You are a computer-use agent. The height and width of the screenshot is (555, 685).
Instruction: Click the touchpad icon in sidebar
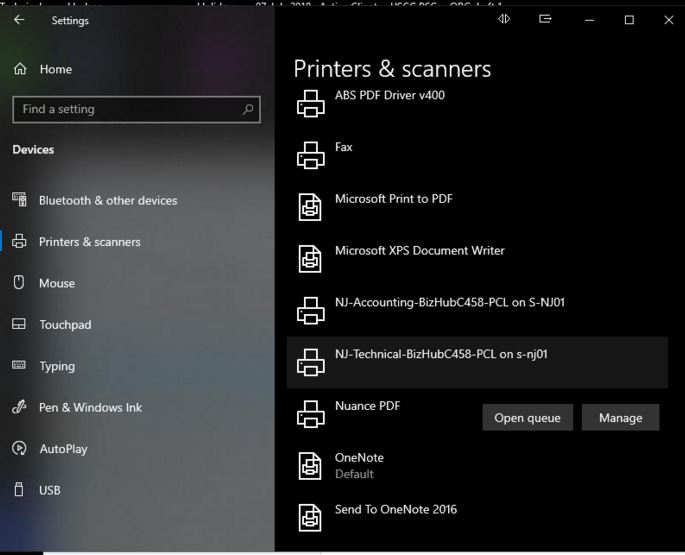[x=19, y=324]
